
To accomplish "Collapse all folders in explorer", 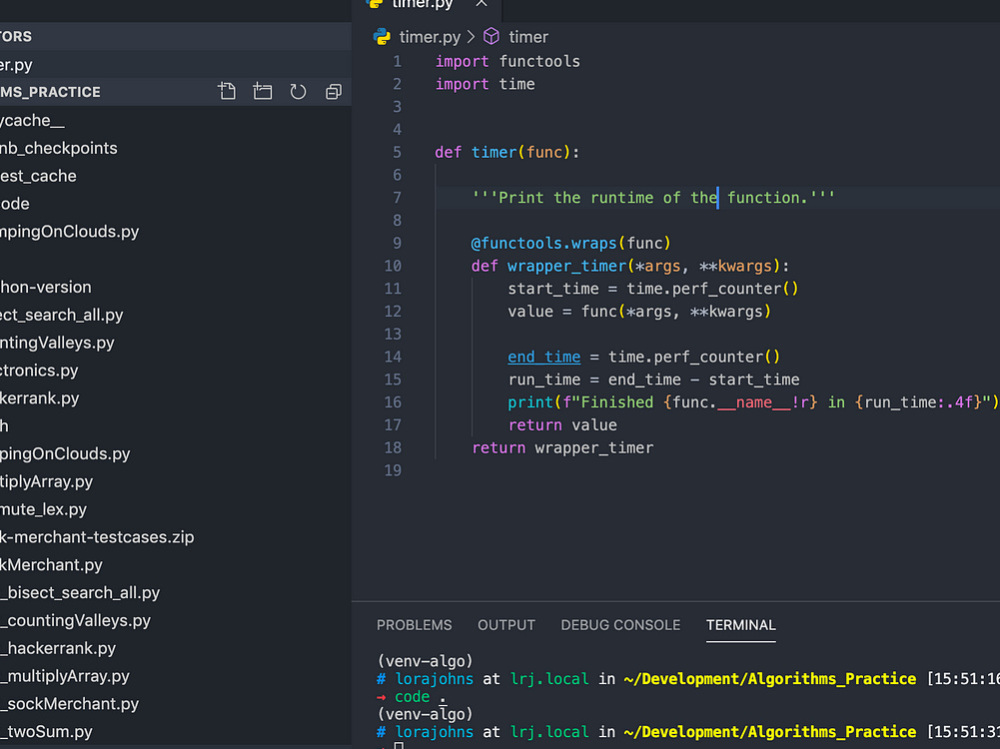I will (334, 92).
